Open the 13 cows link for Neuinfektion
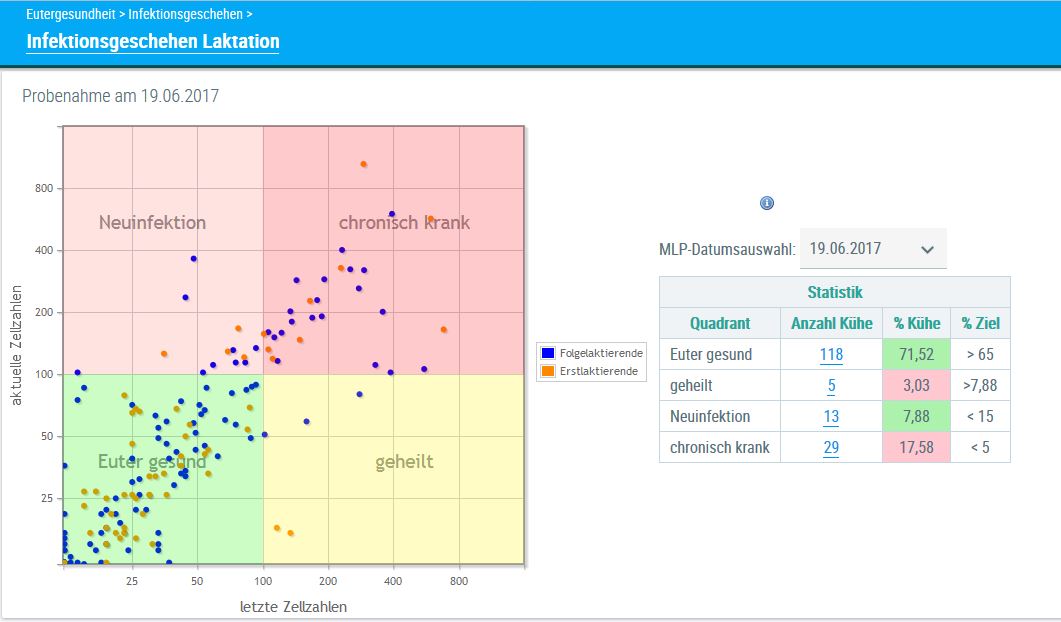Viewport: 1061px width, 622px height. (831, 416)
